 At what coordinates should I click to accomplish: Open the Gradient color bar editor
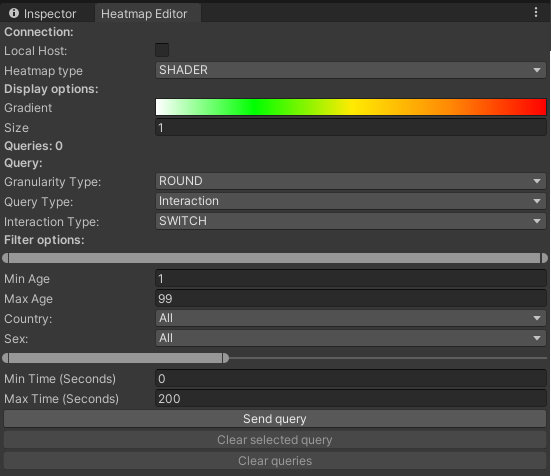(x=351, y=107)
